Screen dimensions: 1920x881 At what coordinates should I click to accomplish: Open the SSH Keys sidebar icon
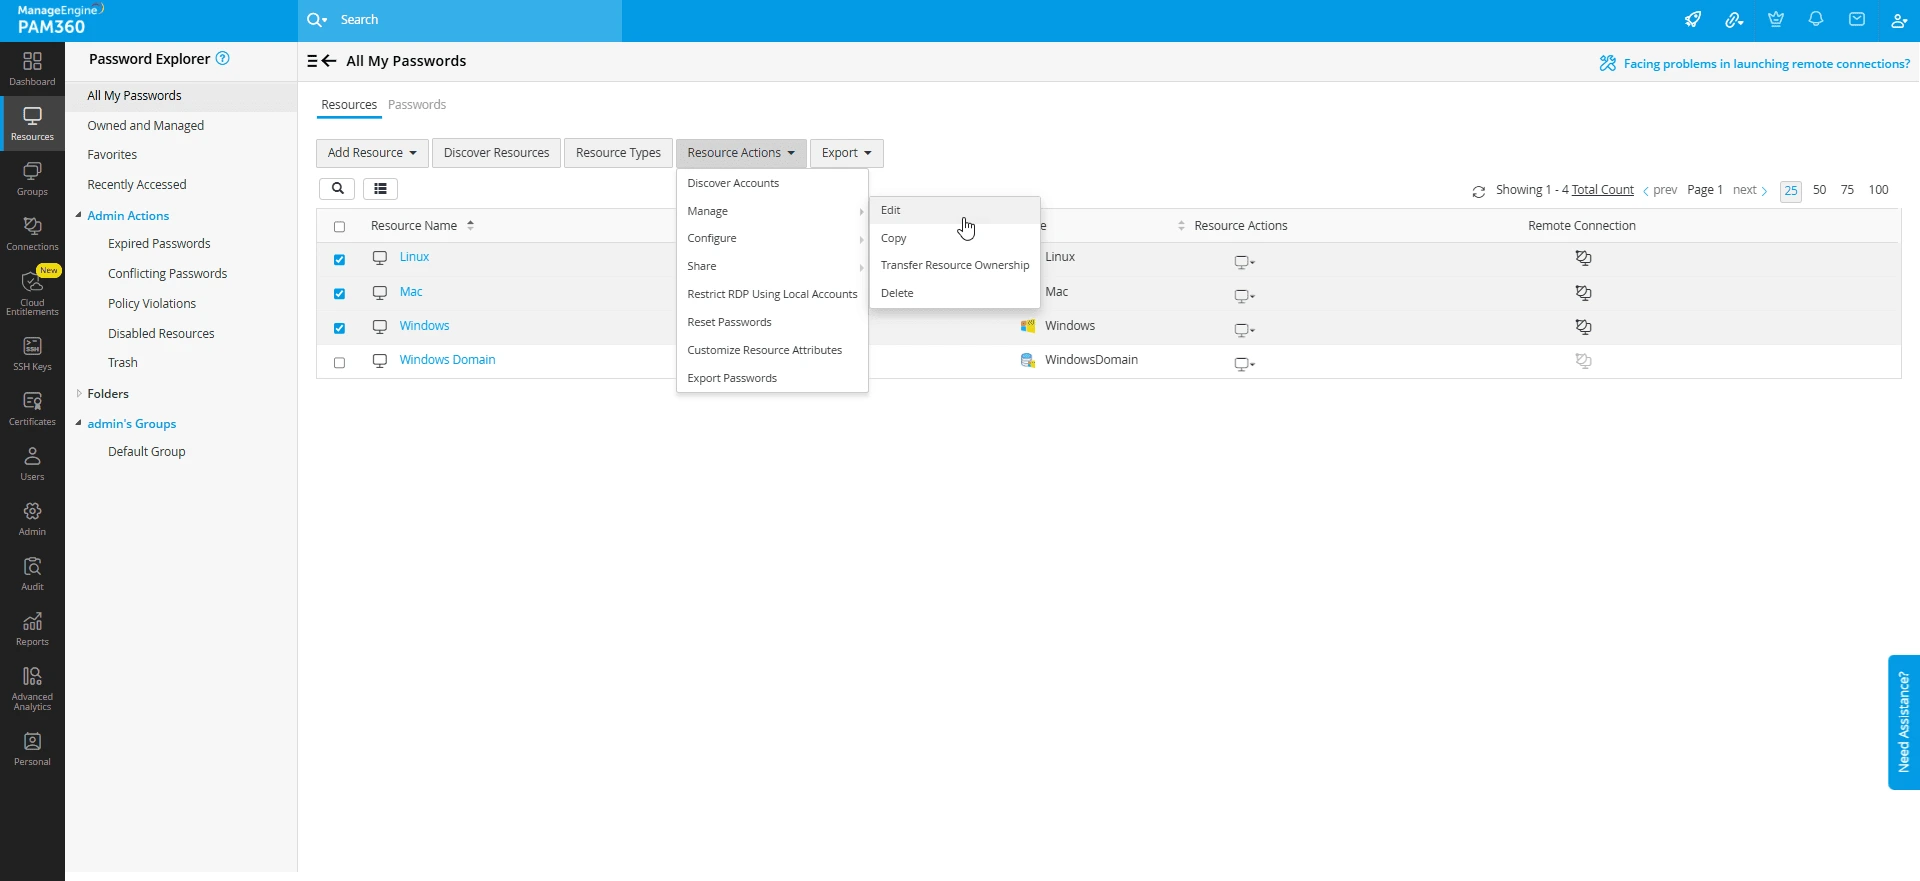pos(32,353)
